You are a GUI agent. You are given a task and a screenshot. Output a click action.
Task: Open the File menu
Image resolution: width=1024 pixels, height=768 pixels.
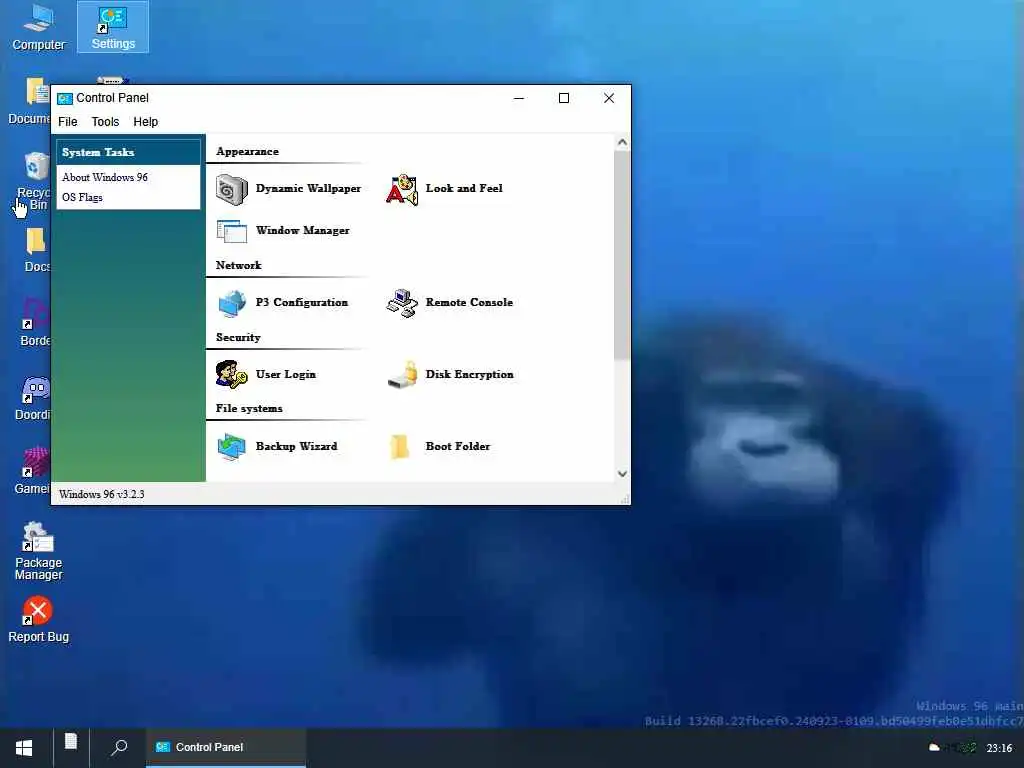click(68, 122)
